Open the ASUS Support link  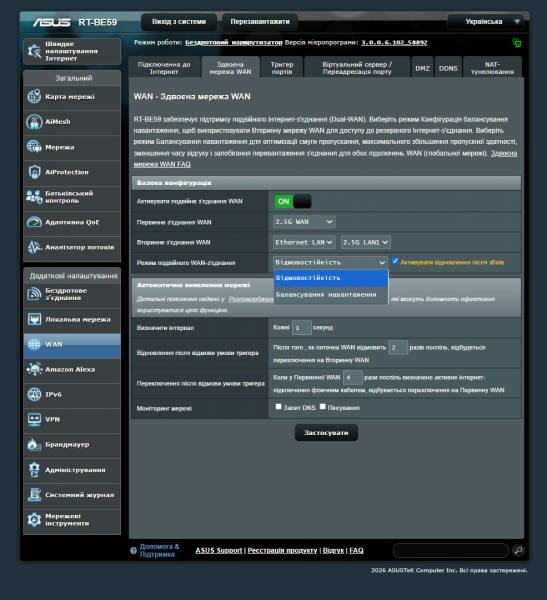219,550
